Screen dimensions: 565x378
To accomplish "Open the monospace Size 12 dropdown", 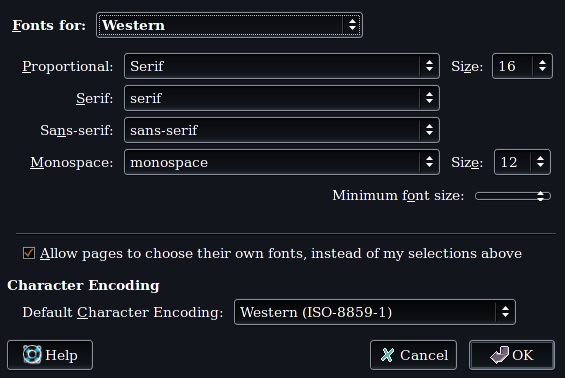I will (522, 162).
